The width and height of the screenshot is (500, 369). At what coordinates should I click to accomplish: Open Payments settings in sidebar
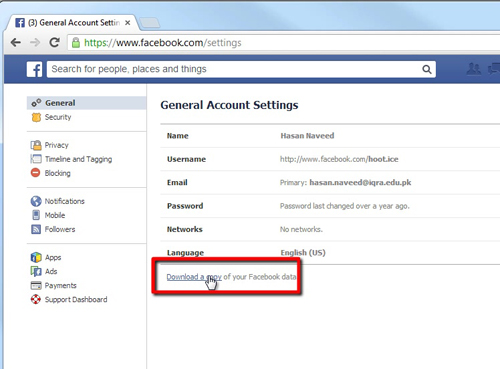[x=61, y=286]
